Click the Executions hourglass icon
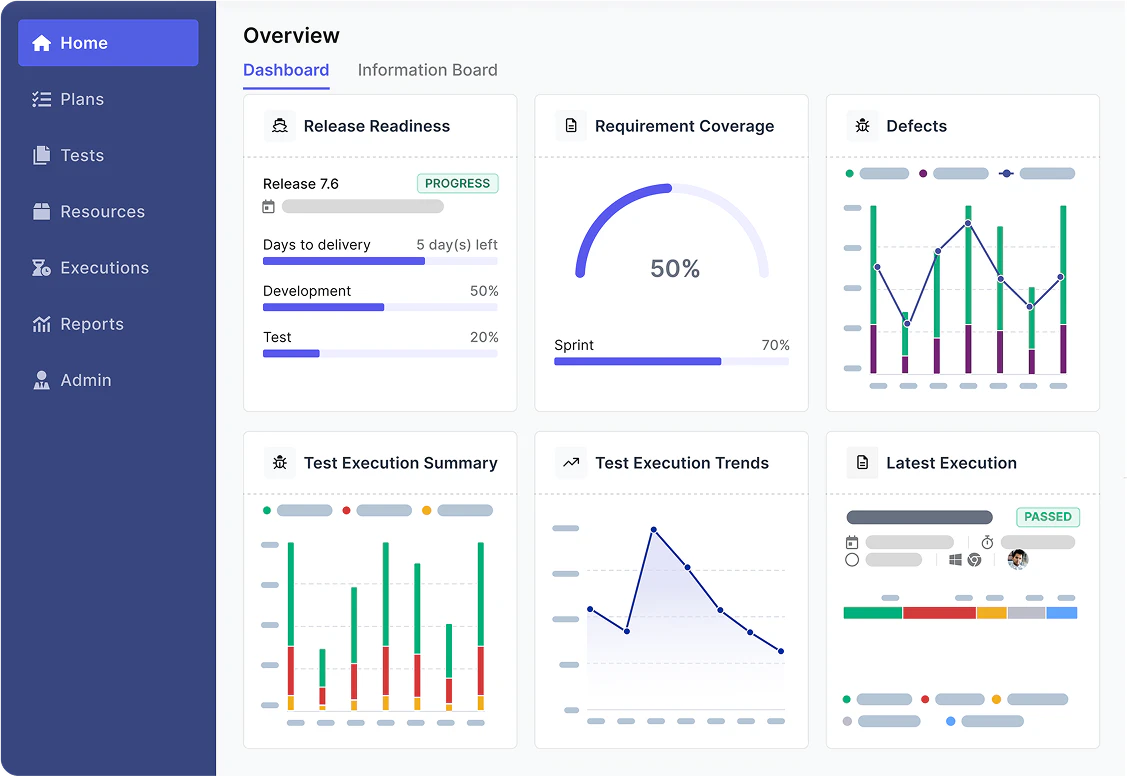The image size is (1127, 776). [41, 268]
